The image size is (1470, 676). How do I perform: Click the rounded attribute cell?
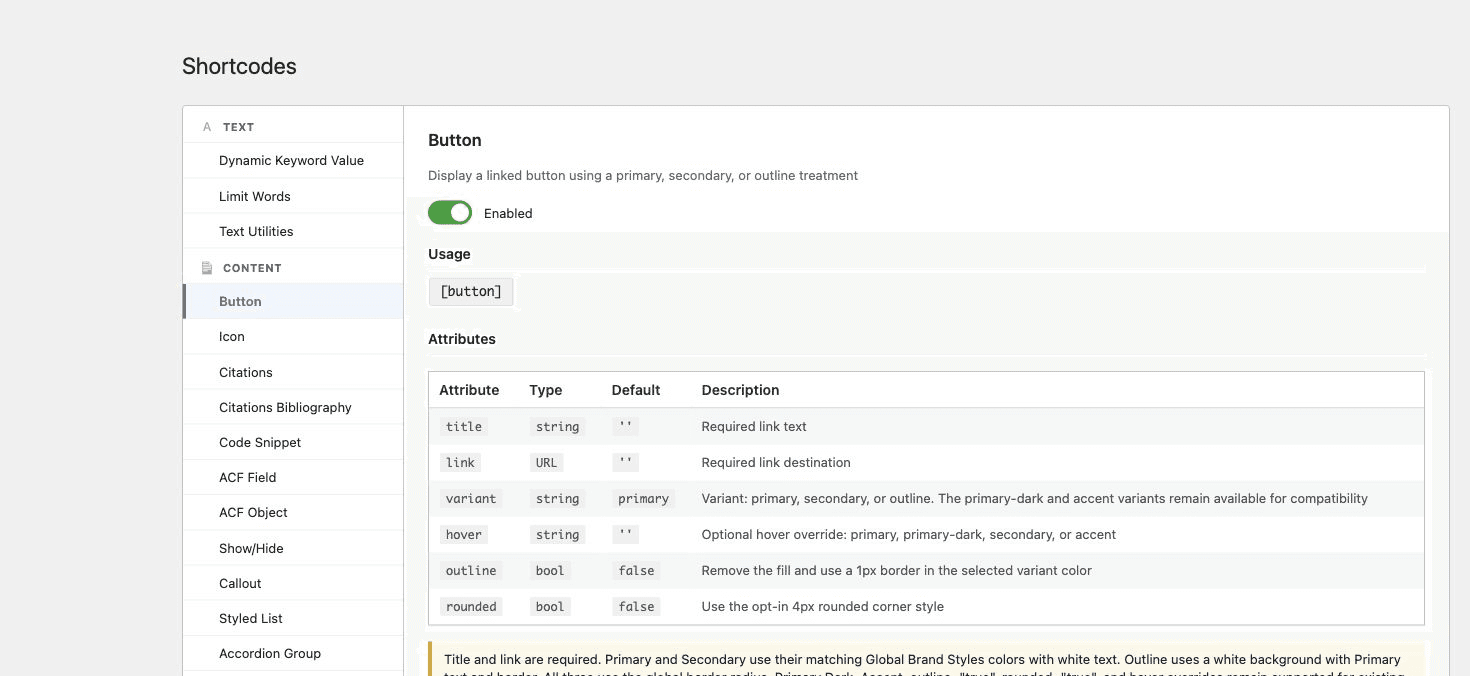(471, 606)
